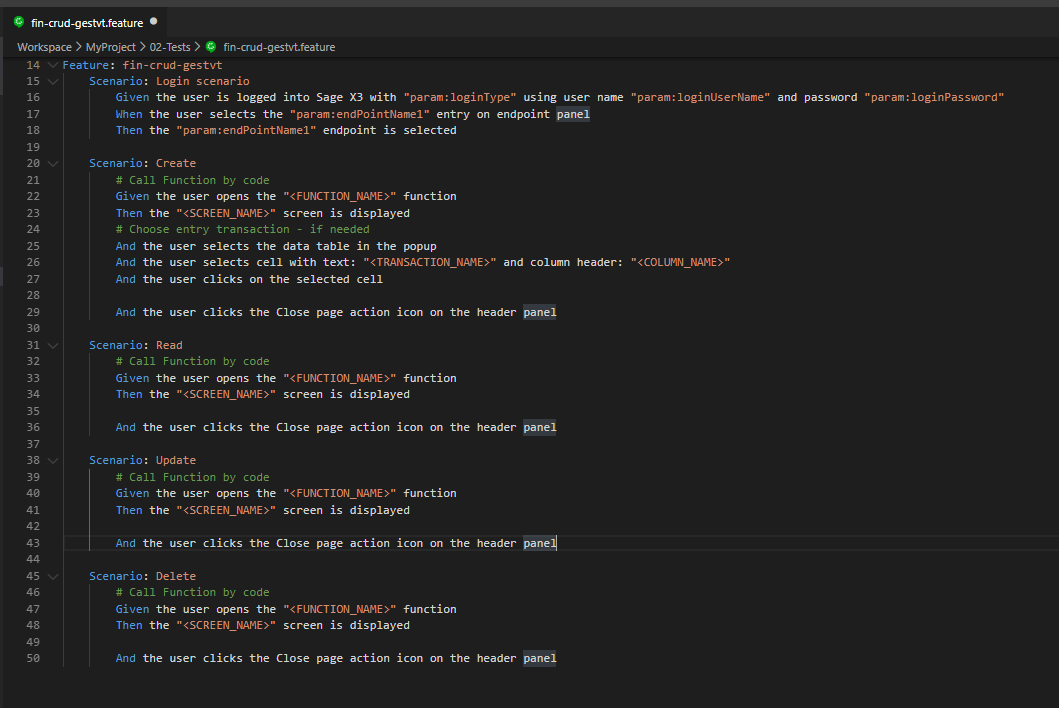Collapse the Feature block at line 14
Image resolution: width=1059 pixels, height=708 pixels.
pos(53,65)
